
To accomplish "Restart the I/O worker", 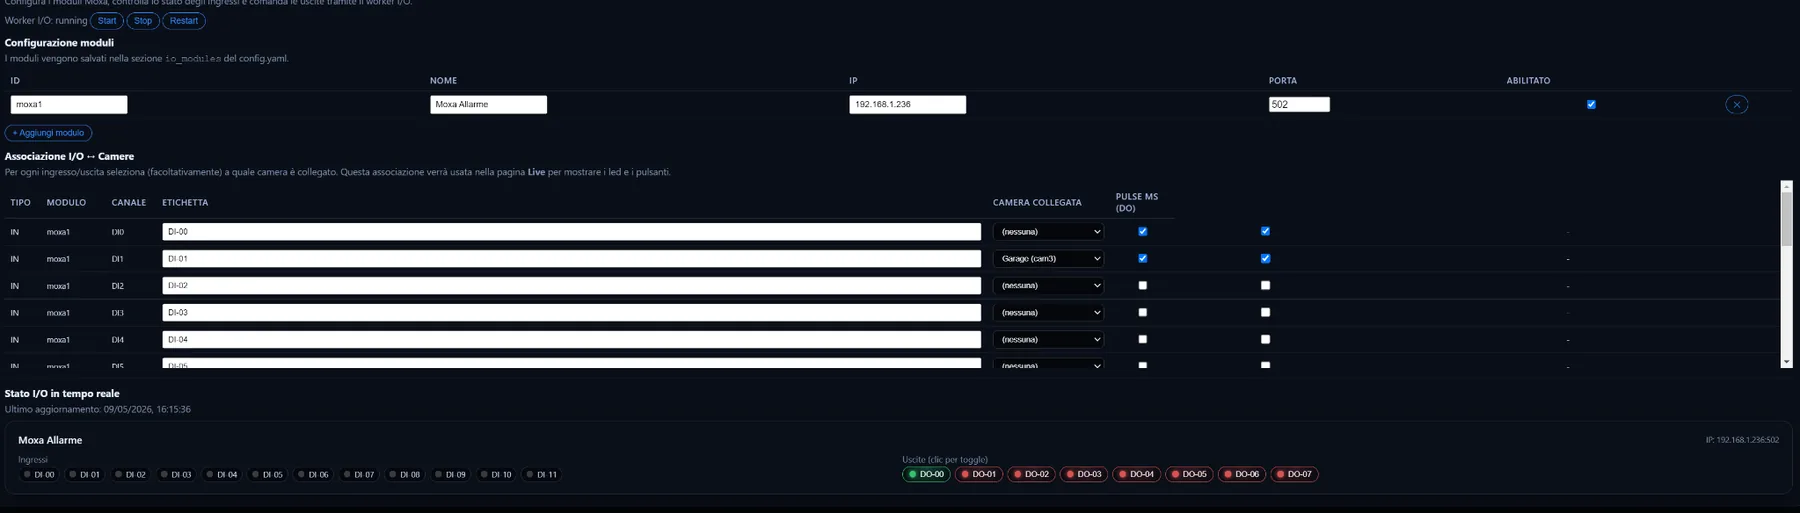I will (184, 21).
